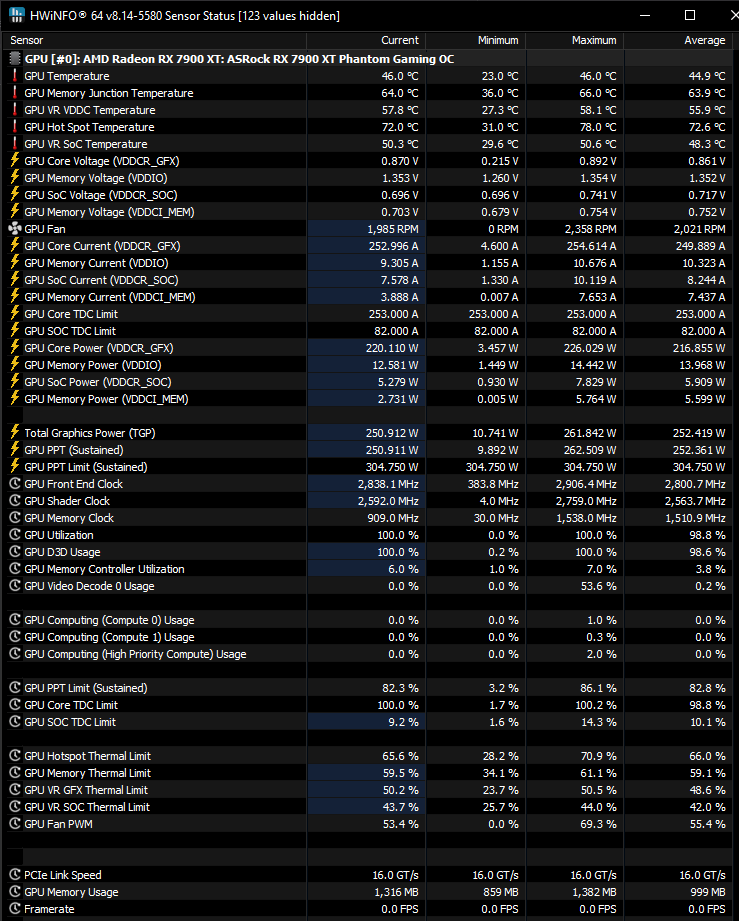
Task: Click lightning icon beside GPU Memory Voltage (VDDIO)
Action: click(15, 177)
